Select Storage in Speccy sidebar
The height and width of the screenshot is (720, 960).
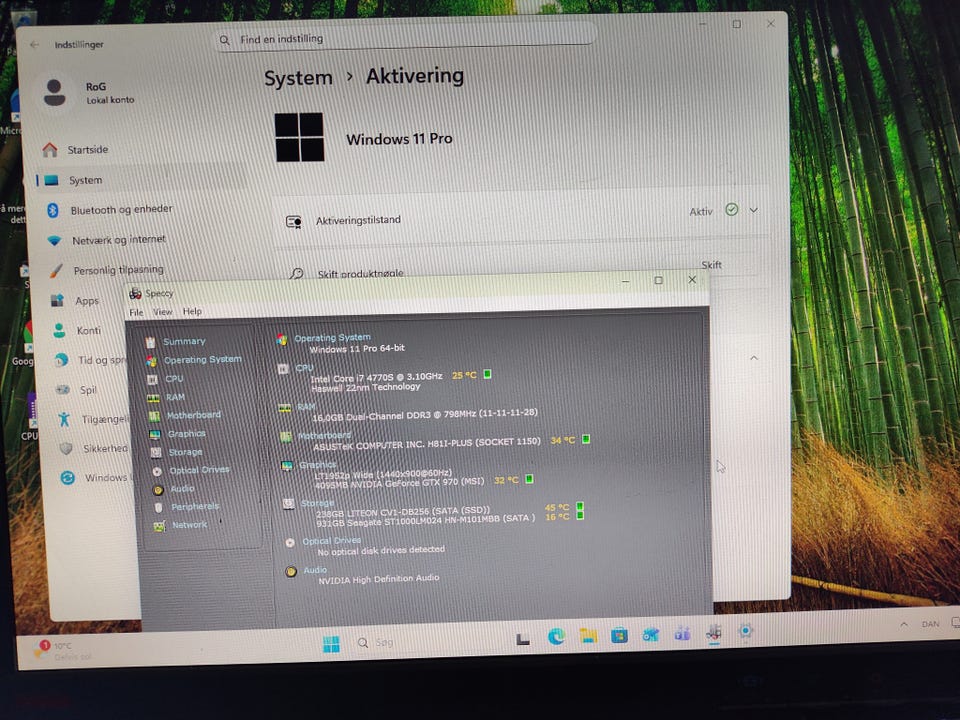[185, 452]
